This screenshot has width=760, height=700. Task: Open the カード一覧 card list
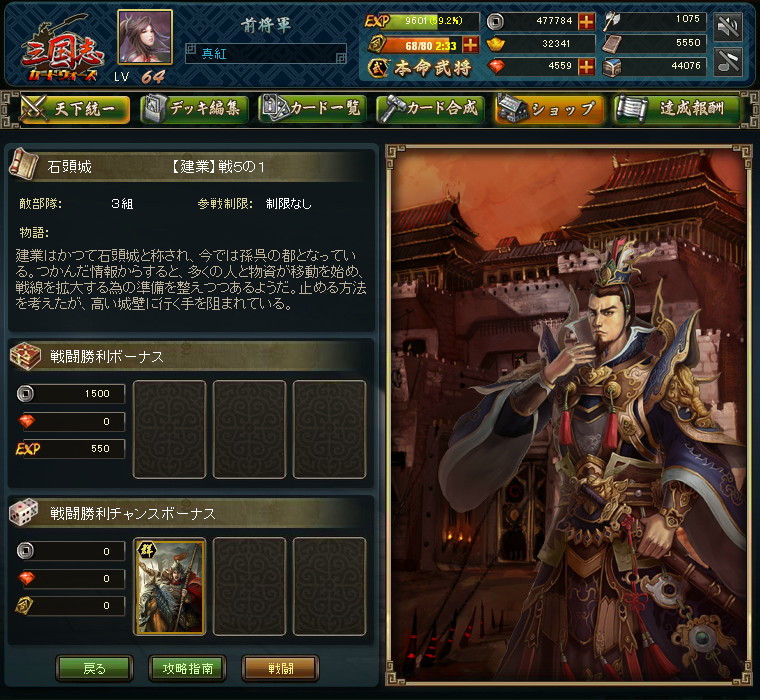click(312, 109)
